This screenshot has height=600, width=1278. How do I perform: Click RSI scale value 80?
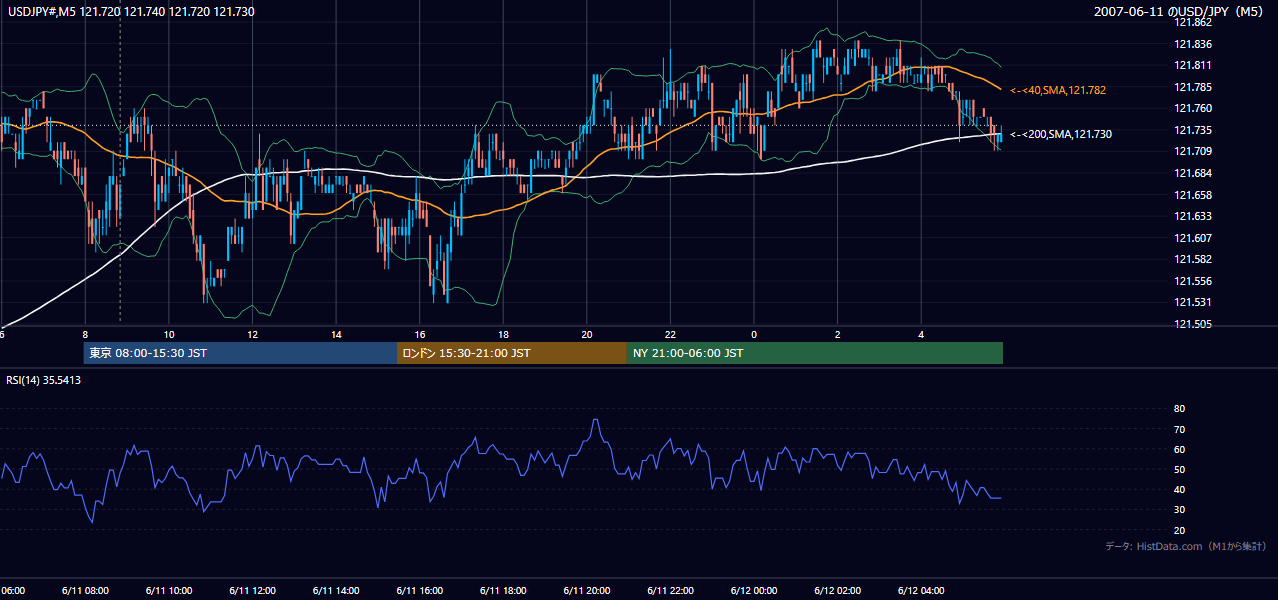click(1179, 409)
